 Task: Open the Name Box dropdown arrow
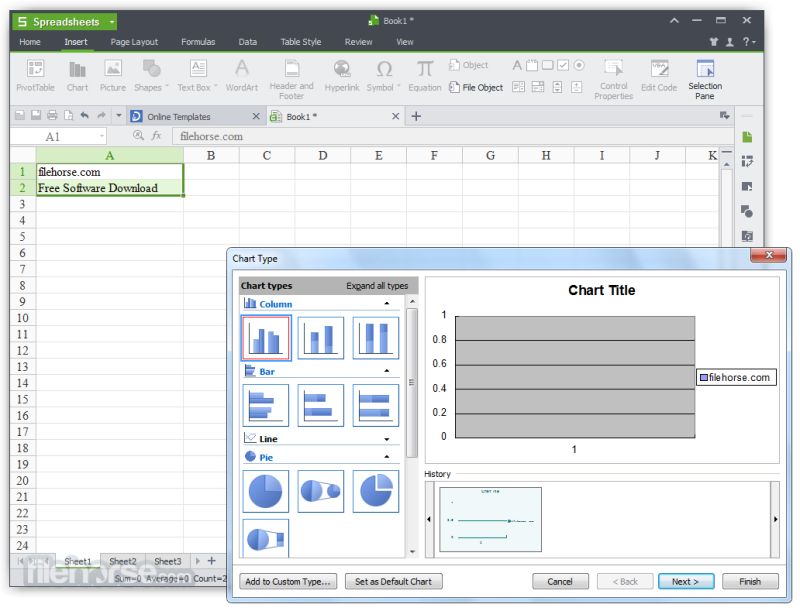(102, 136)
